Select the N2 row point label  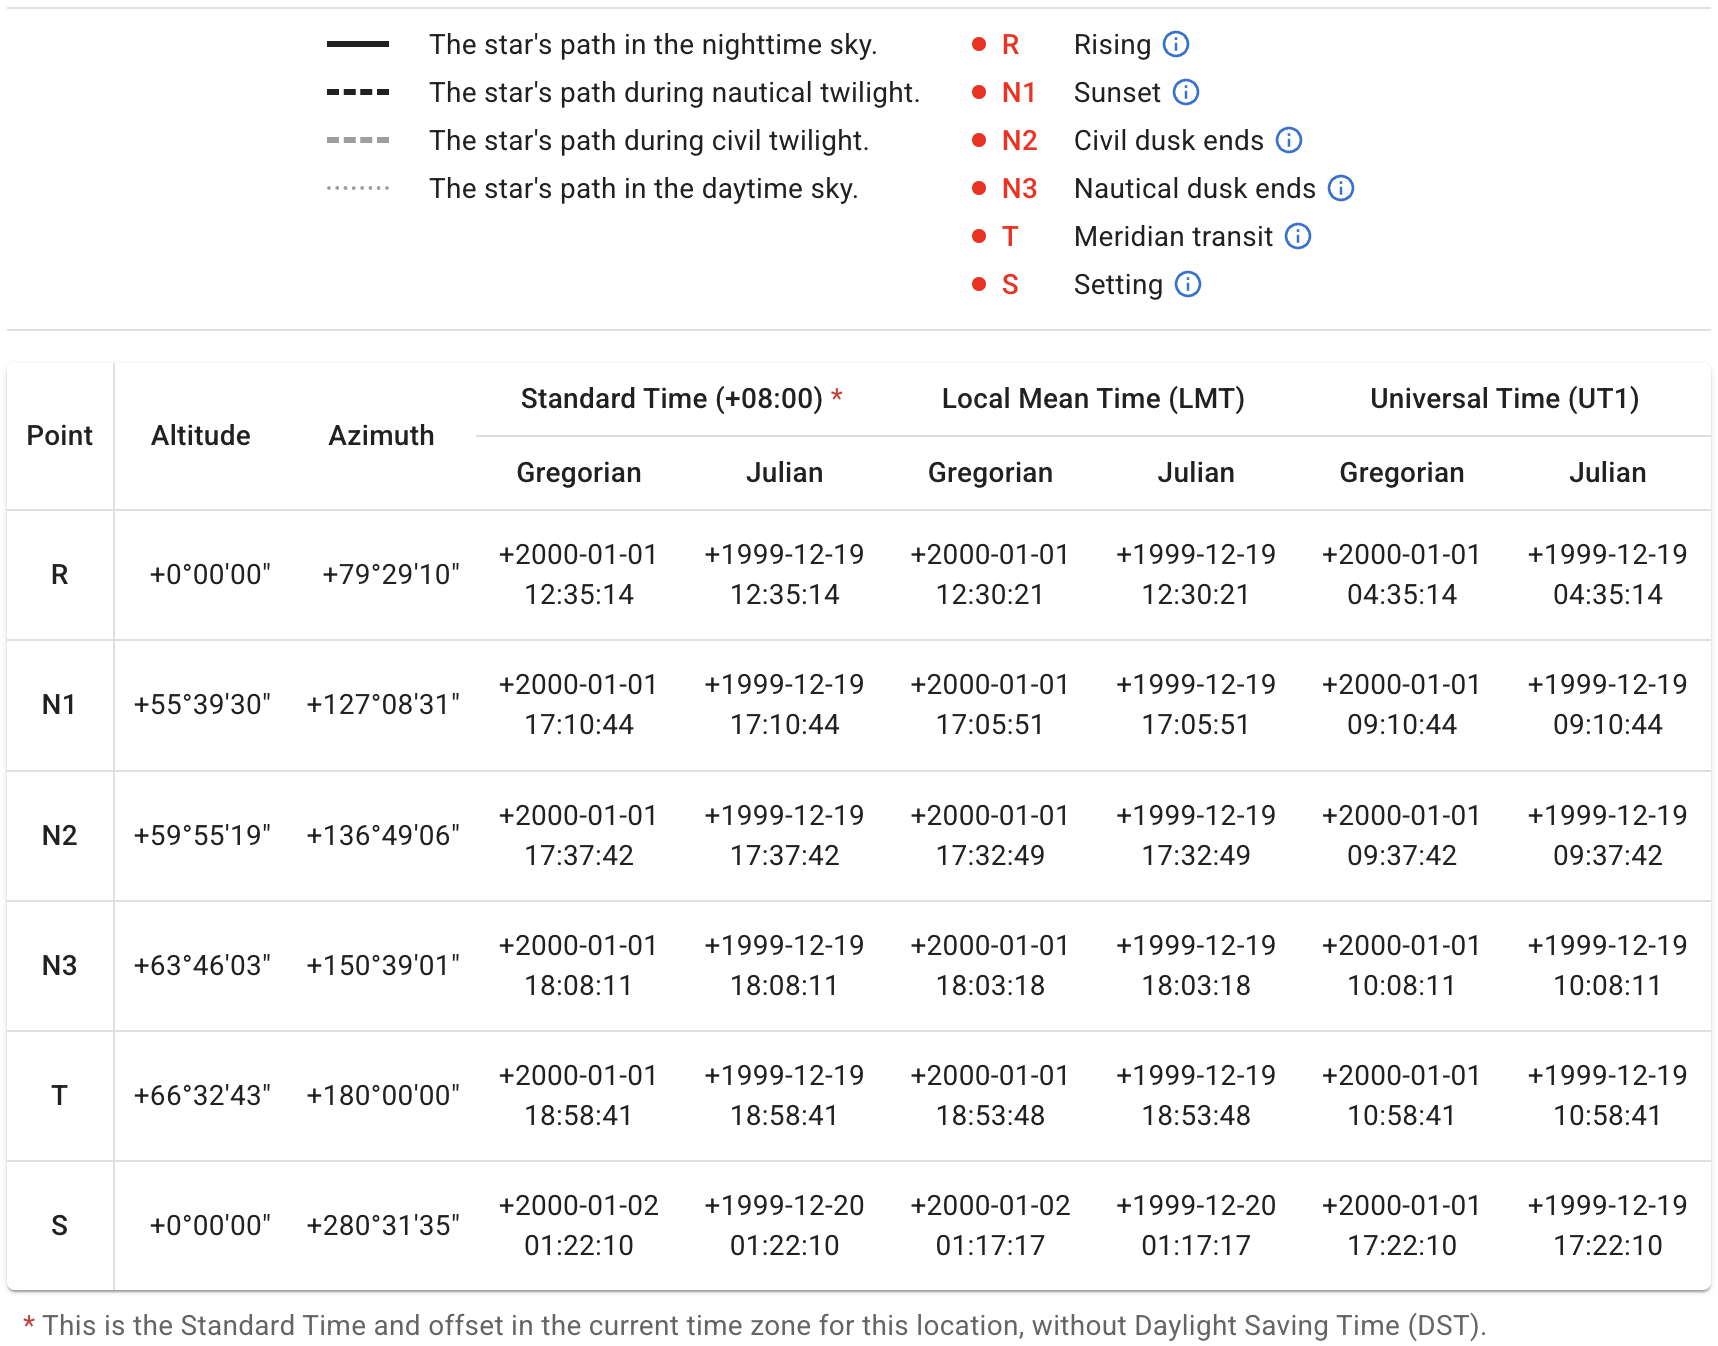pyautogui.click(x=60, y=835)
